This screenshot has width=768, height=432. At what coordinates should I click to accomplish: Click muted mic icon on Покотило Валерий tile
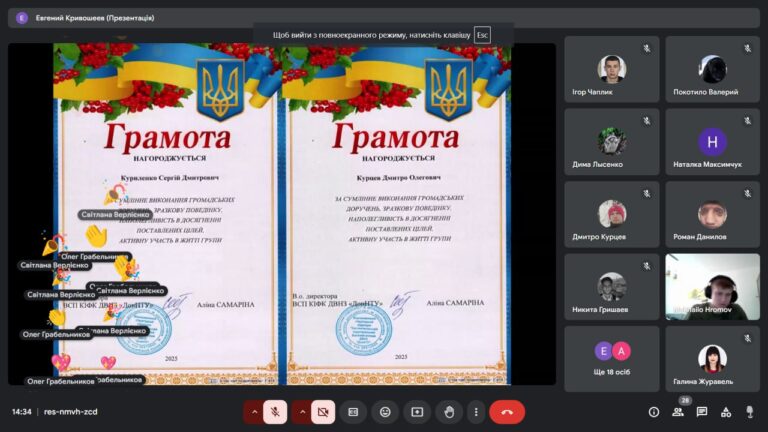click(747, 48)
